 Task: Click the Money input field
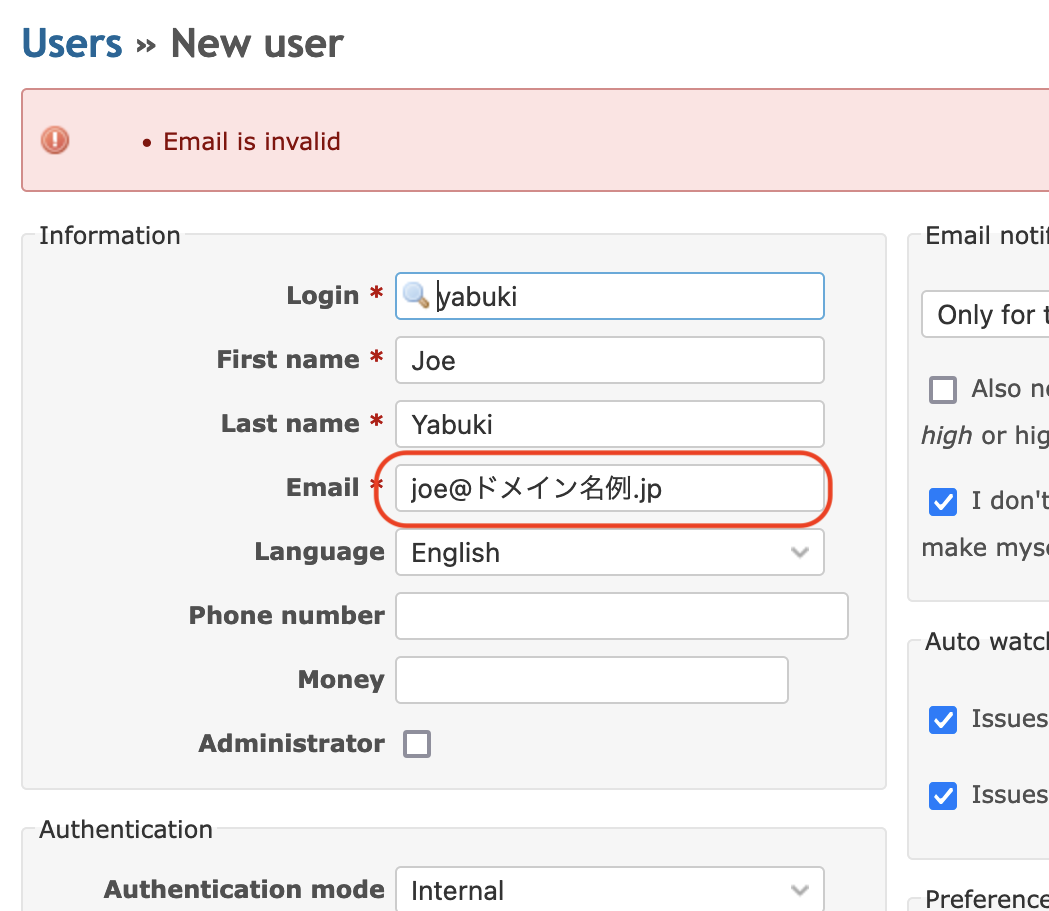point(591,680)
